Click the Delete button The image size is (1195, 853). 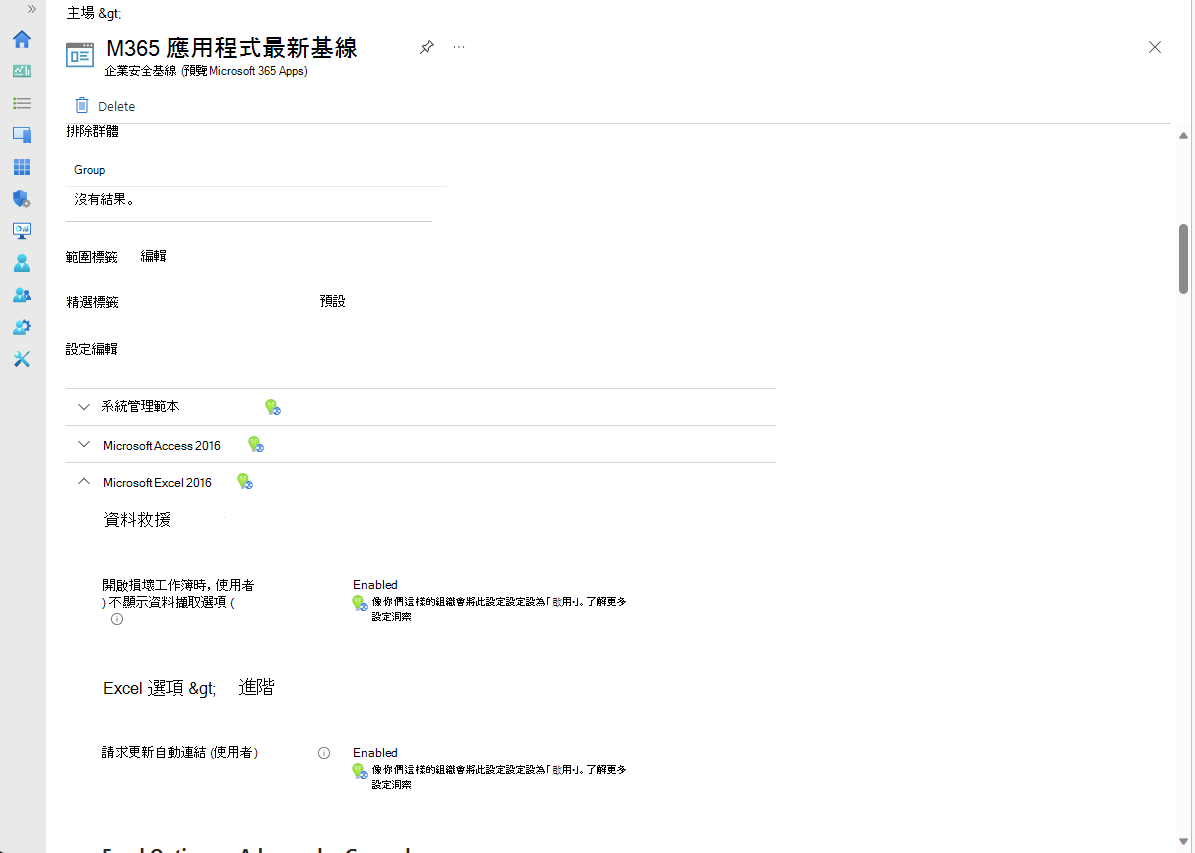(105, 106)
